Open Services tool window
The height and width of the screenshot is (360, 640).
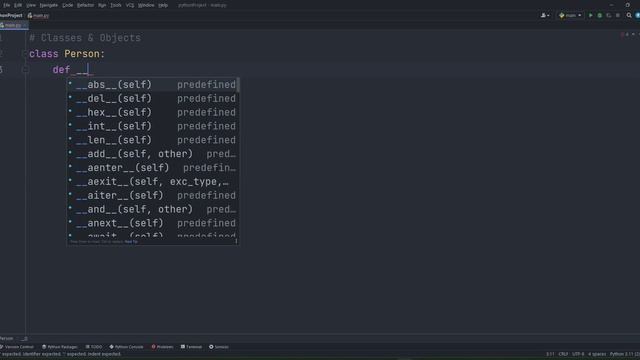(219, 347)
